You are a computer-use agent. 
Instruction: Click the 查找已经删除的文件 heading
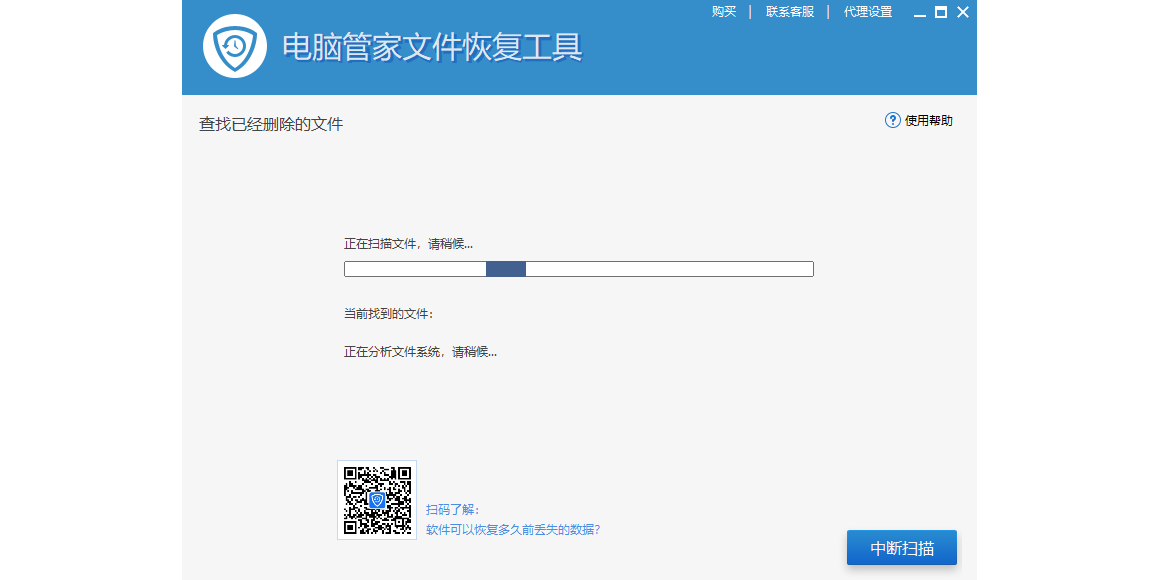271,125
